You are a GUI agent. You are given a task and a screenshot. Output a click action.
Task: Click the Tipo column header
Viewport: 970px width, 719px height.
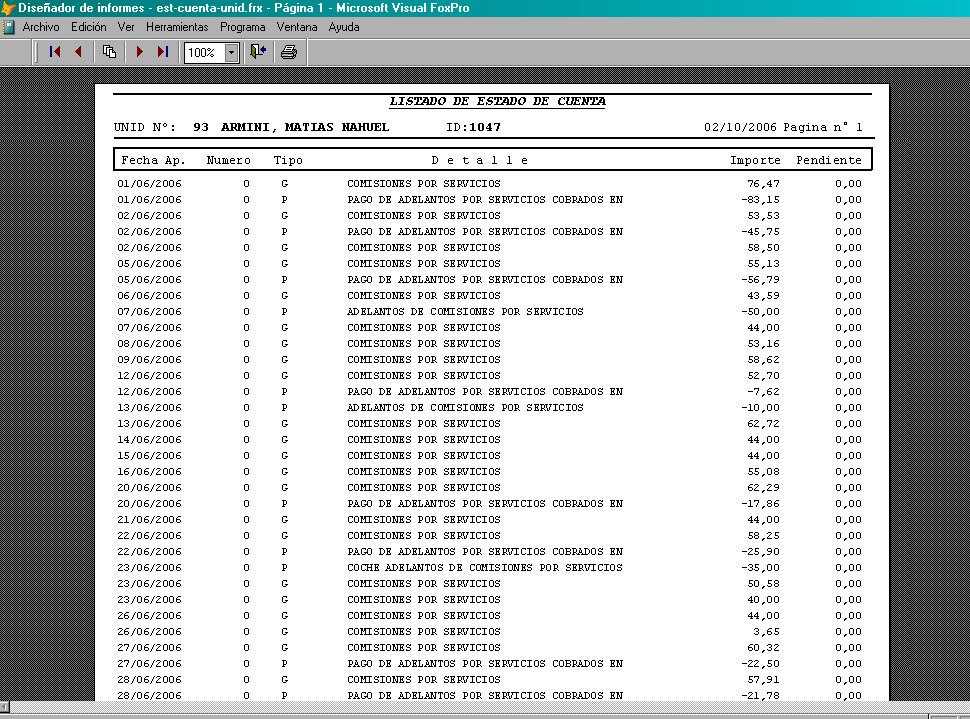point(288,160)
